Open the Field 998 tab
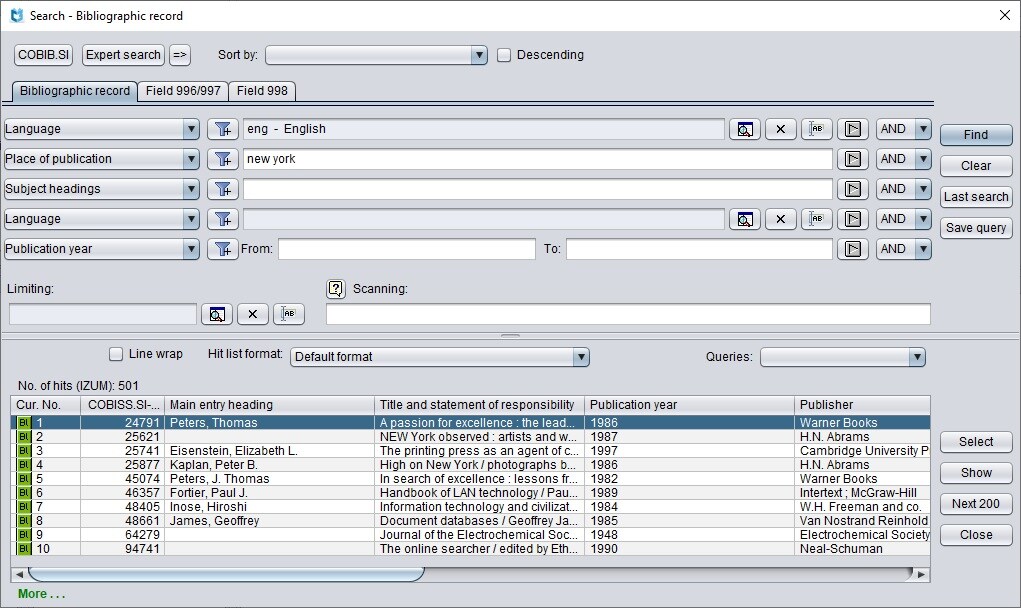This screenshot has height=608, width=1021. click(262, 91)
